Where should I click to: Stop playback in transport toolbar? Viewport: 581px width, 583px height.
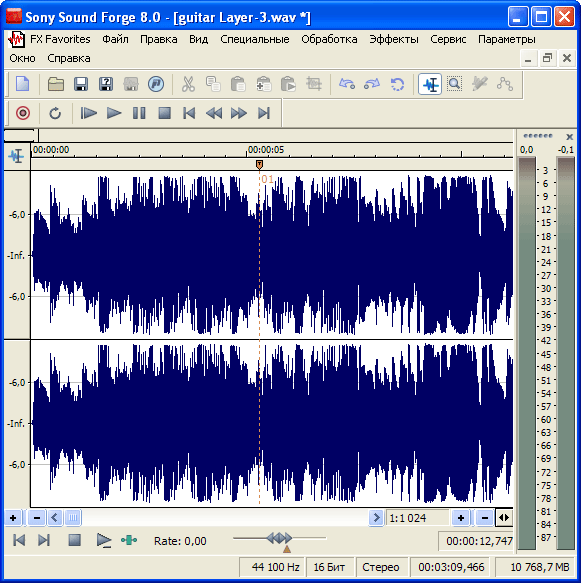(164, 113)
